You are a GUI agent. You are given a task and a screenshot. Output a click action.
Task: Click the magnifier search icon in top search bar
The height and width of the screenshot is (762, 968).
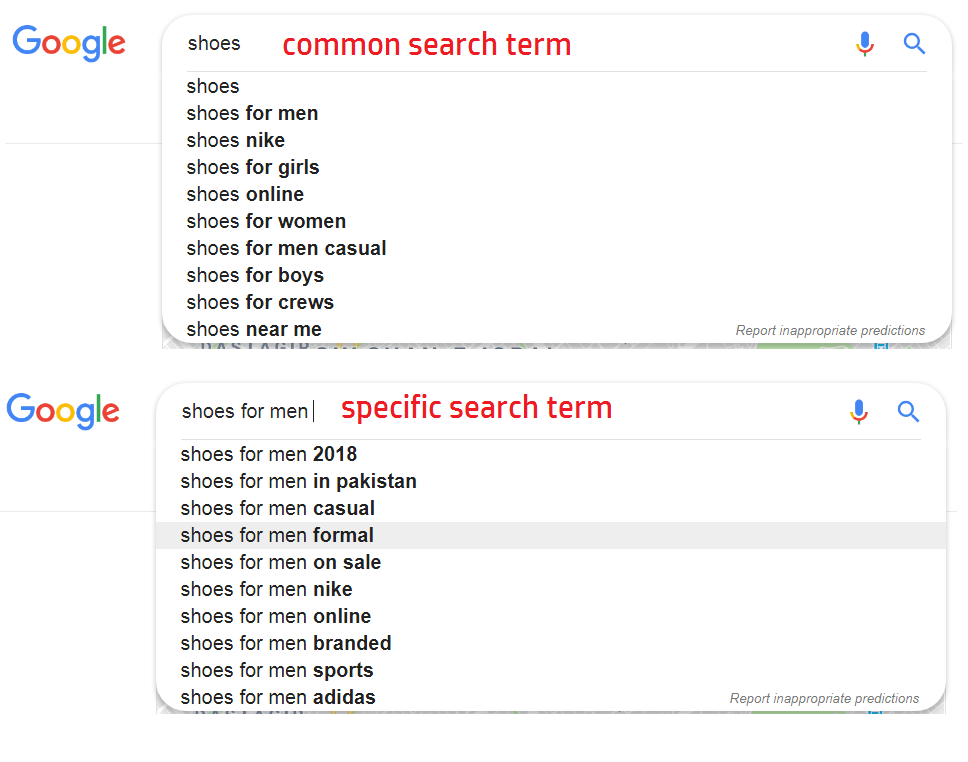coord(914,44)
